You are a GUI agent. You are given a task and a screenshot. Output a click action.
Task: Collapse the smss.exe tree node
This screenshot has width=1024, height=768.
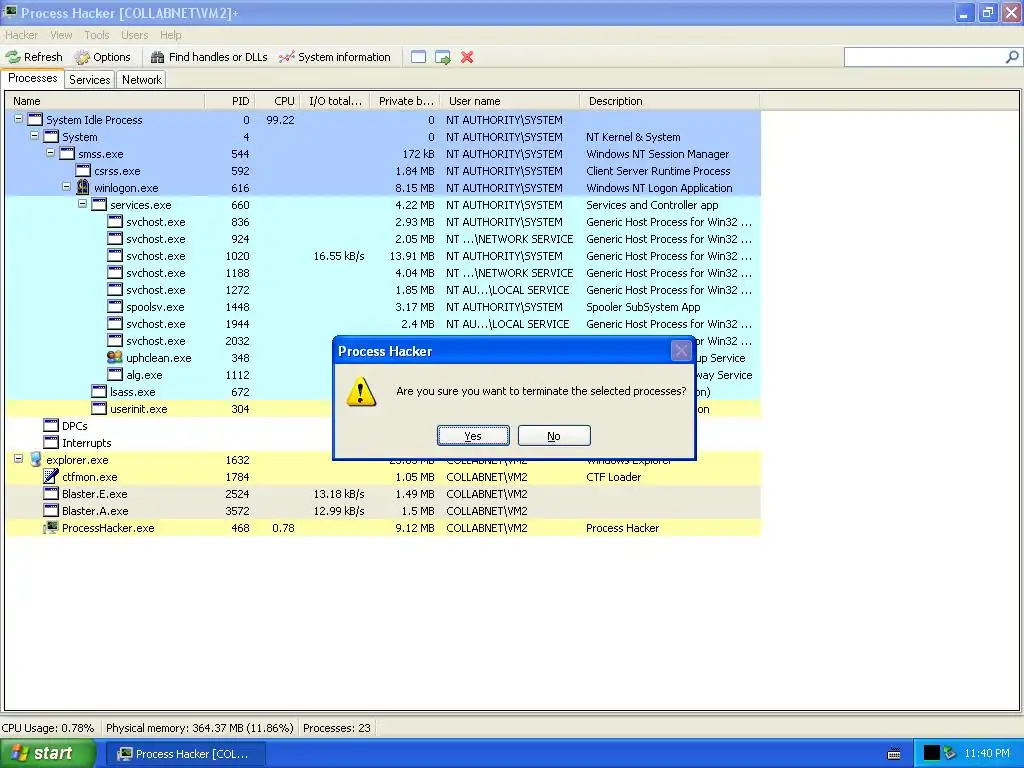[51, 153]
